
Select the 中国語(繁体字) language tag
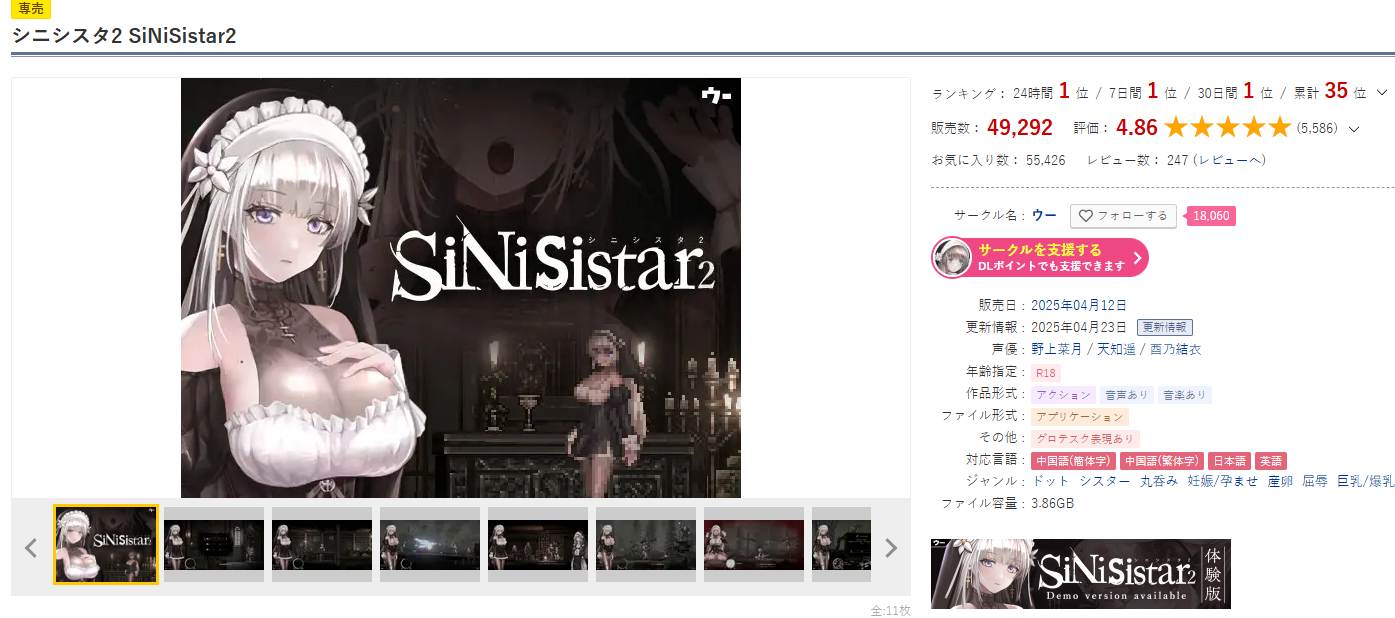(1161, 461)
